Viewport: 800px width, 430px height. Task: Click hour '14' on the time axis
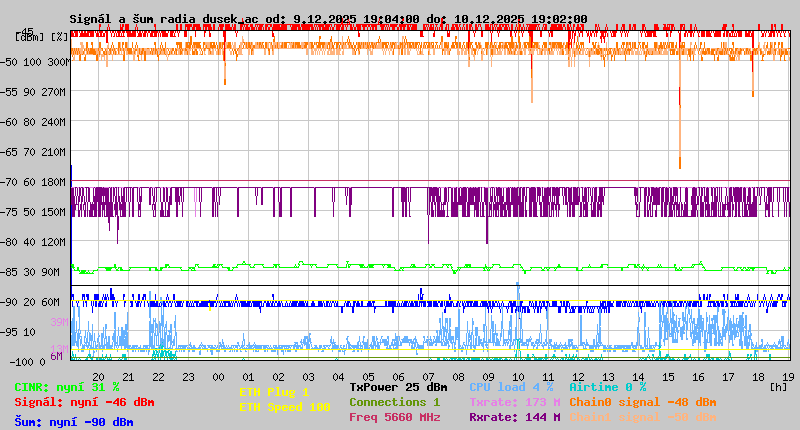pos(639,377)
